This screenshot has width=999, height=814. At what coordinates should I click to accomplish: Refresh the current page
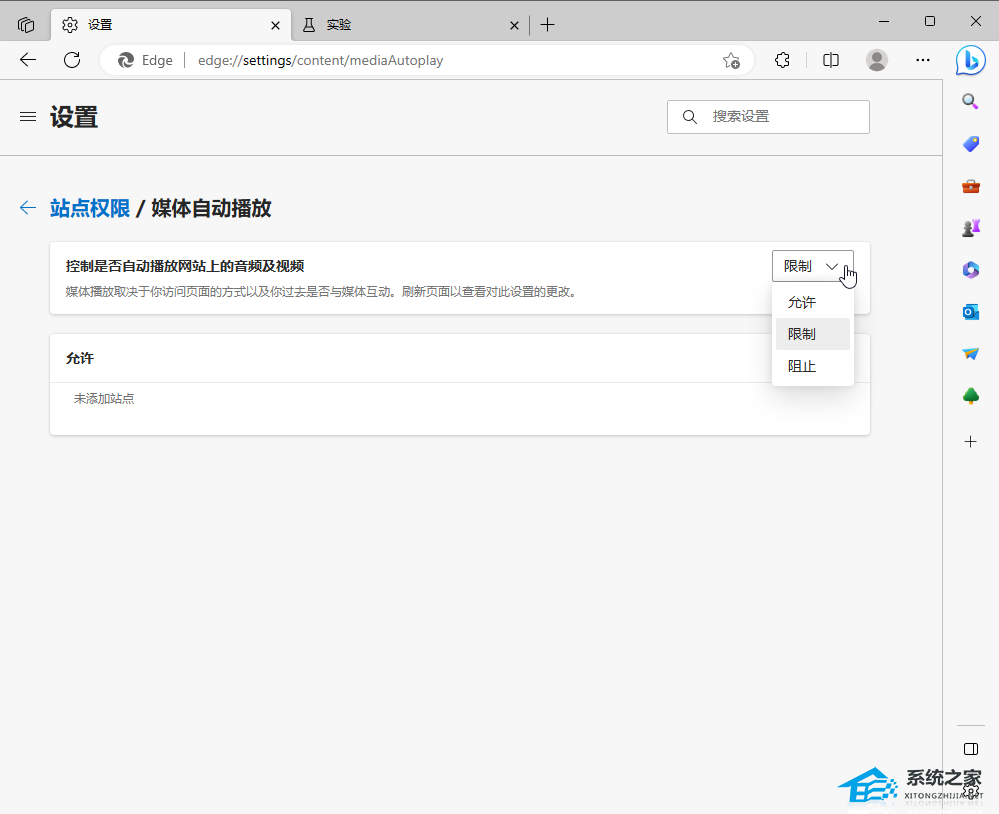[72, 60]
